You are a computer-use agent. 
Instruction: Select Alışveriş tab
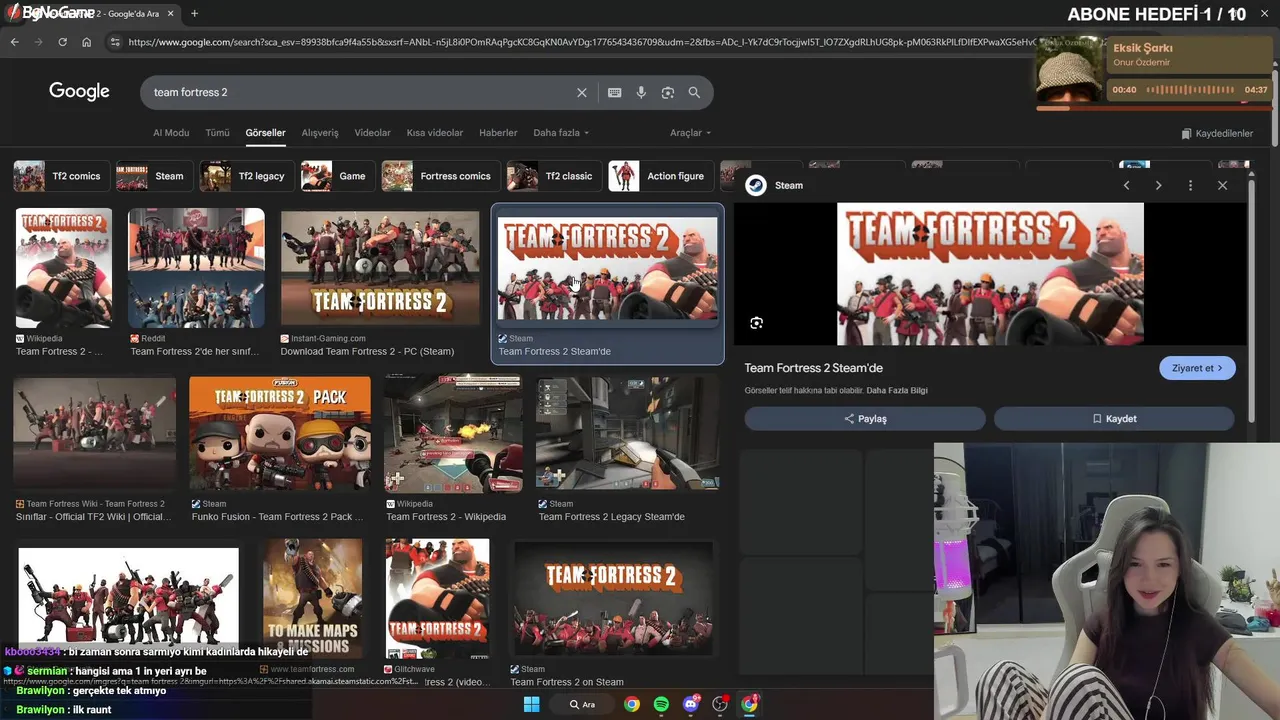click(320, 132)
